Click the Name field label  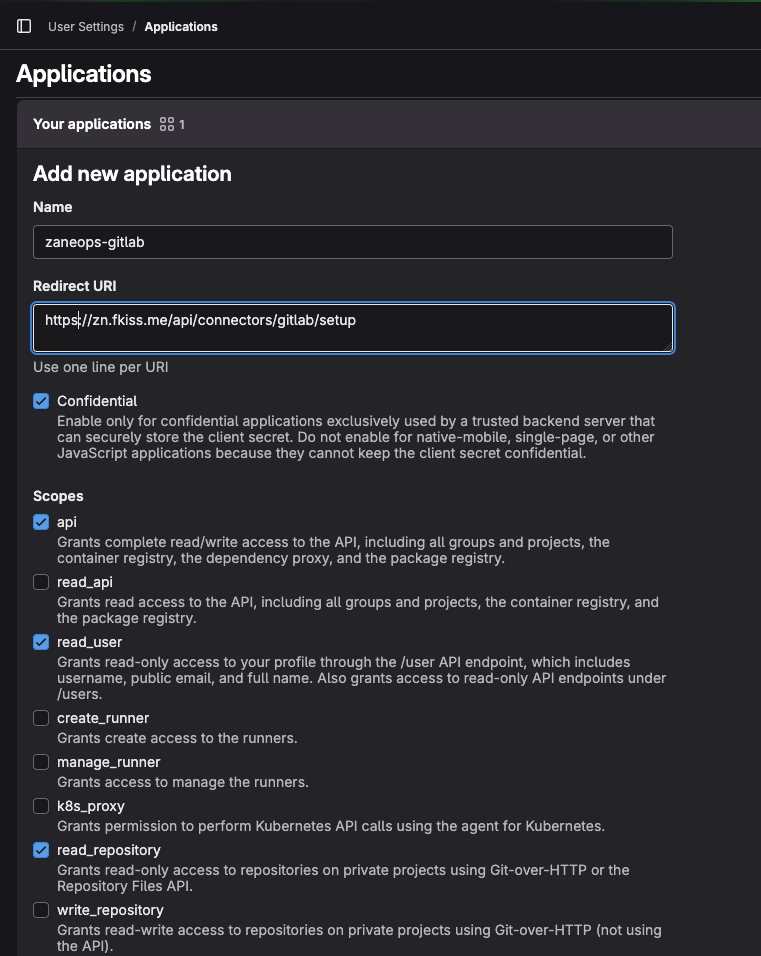[52, 207]
